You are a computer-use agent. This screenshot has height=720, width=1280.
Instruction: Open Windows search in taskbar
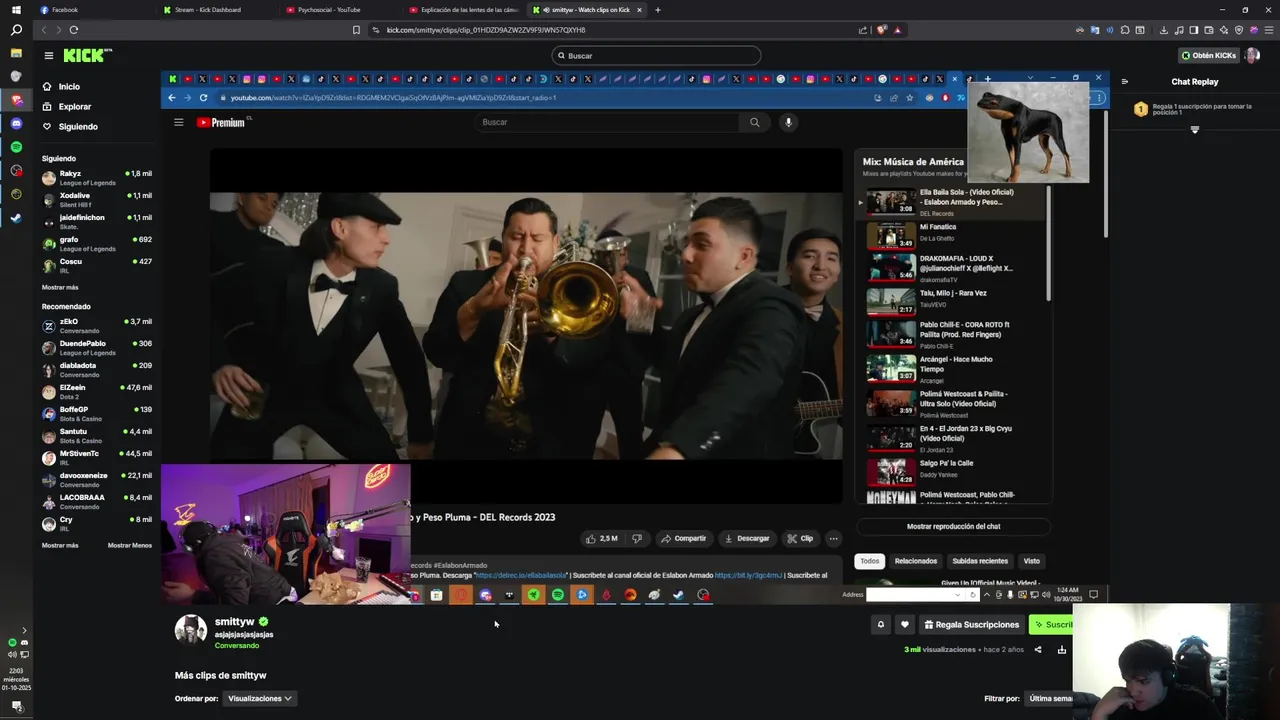pyautogui.click(x=16, y=31)
